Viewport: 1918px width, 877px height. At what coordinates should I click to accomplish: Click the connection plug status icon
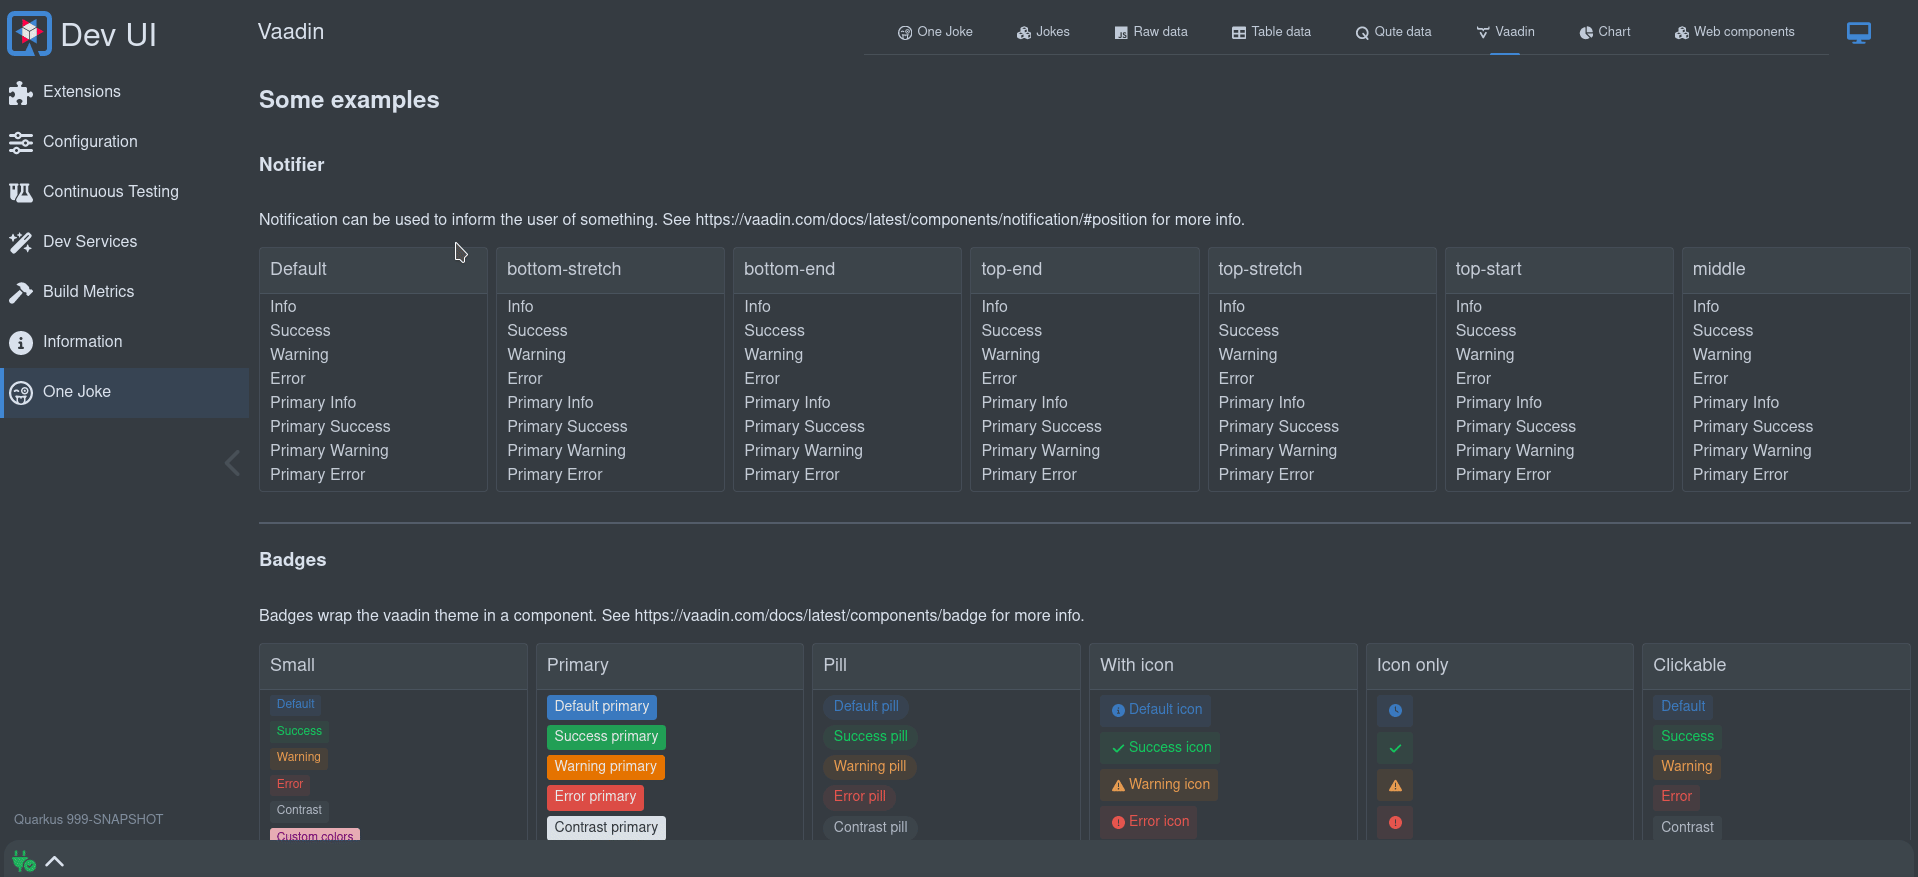(23, 861)
